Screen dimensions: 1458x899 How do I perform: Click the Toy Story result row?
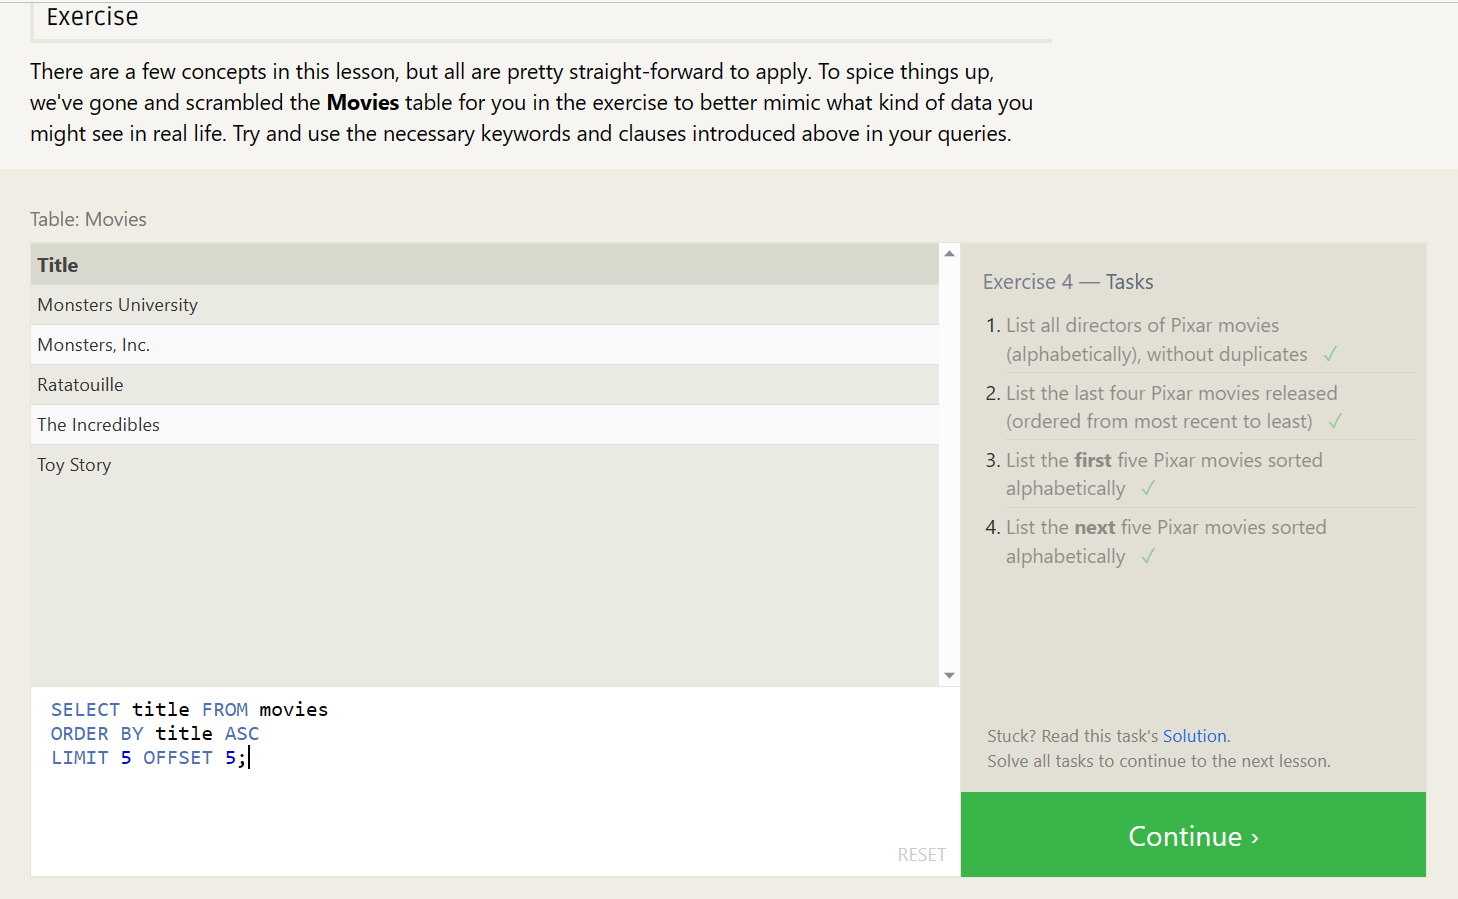(485, 465)
